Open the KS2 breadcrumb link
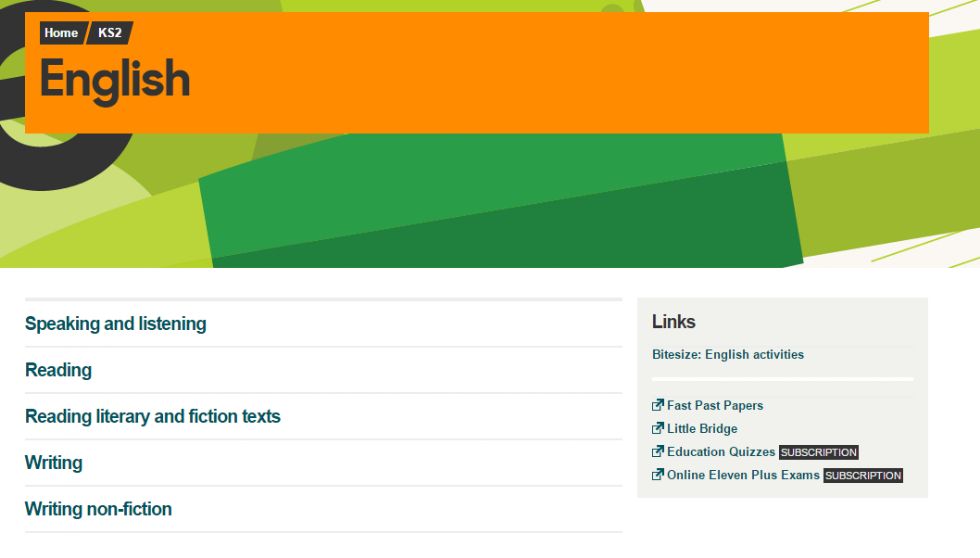The height and width of the screenshot is (558, 980). [110, 33]
